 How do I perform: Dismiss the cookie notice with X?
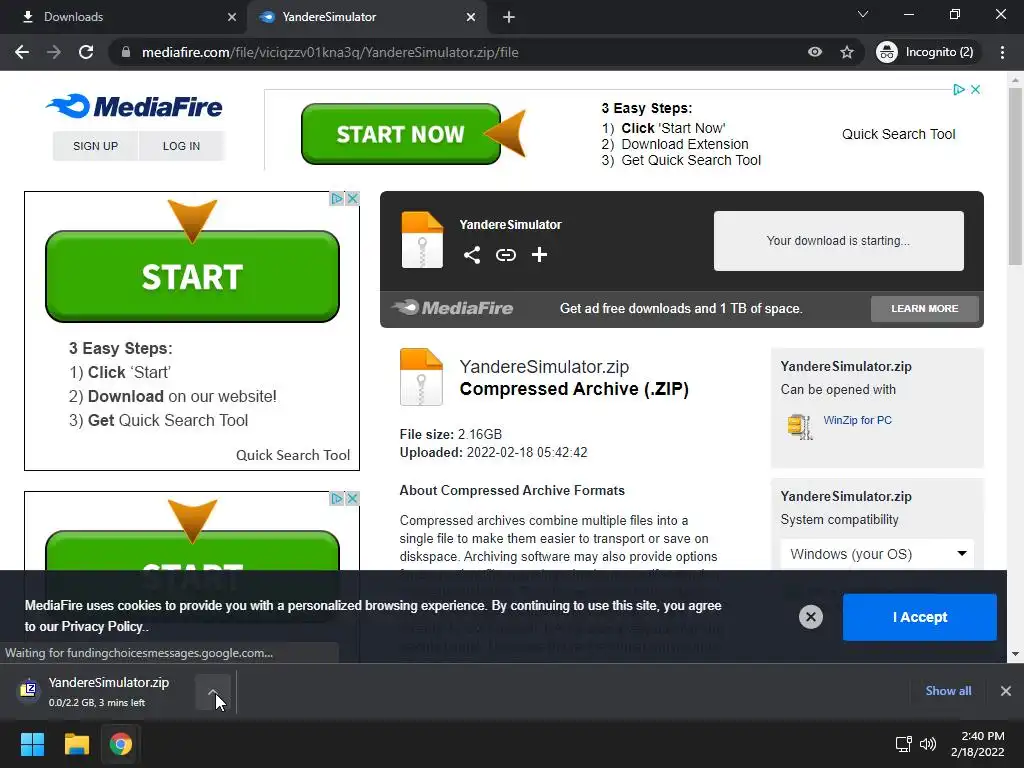(x=810, y=616)
